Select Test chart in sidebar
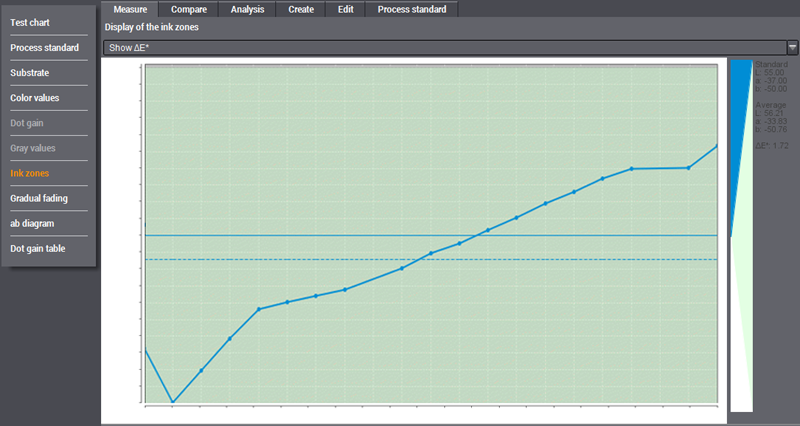 click(30, 22)
